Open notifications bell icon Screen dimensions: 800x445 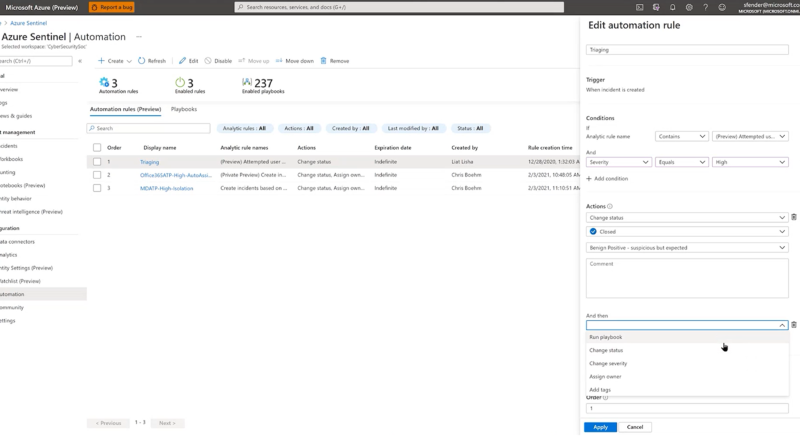[672, 7]
